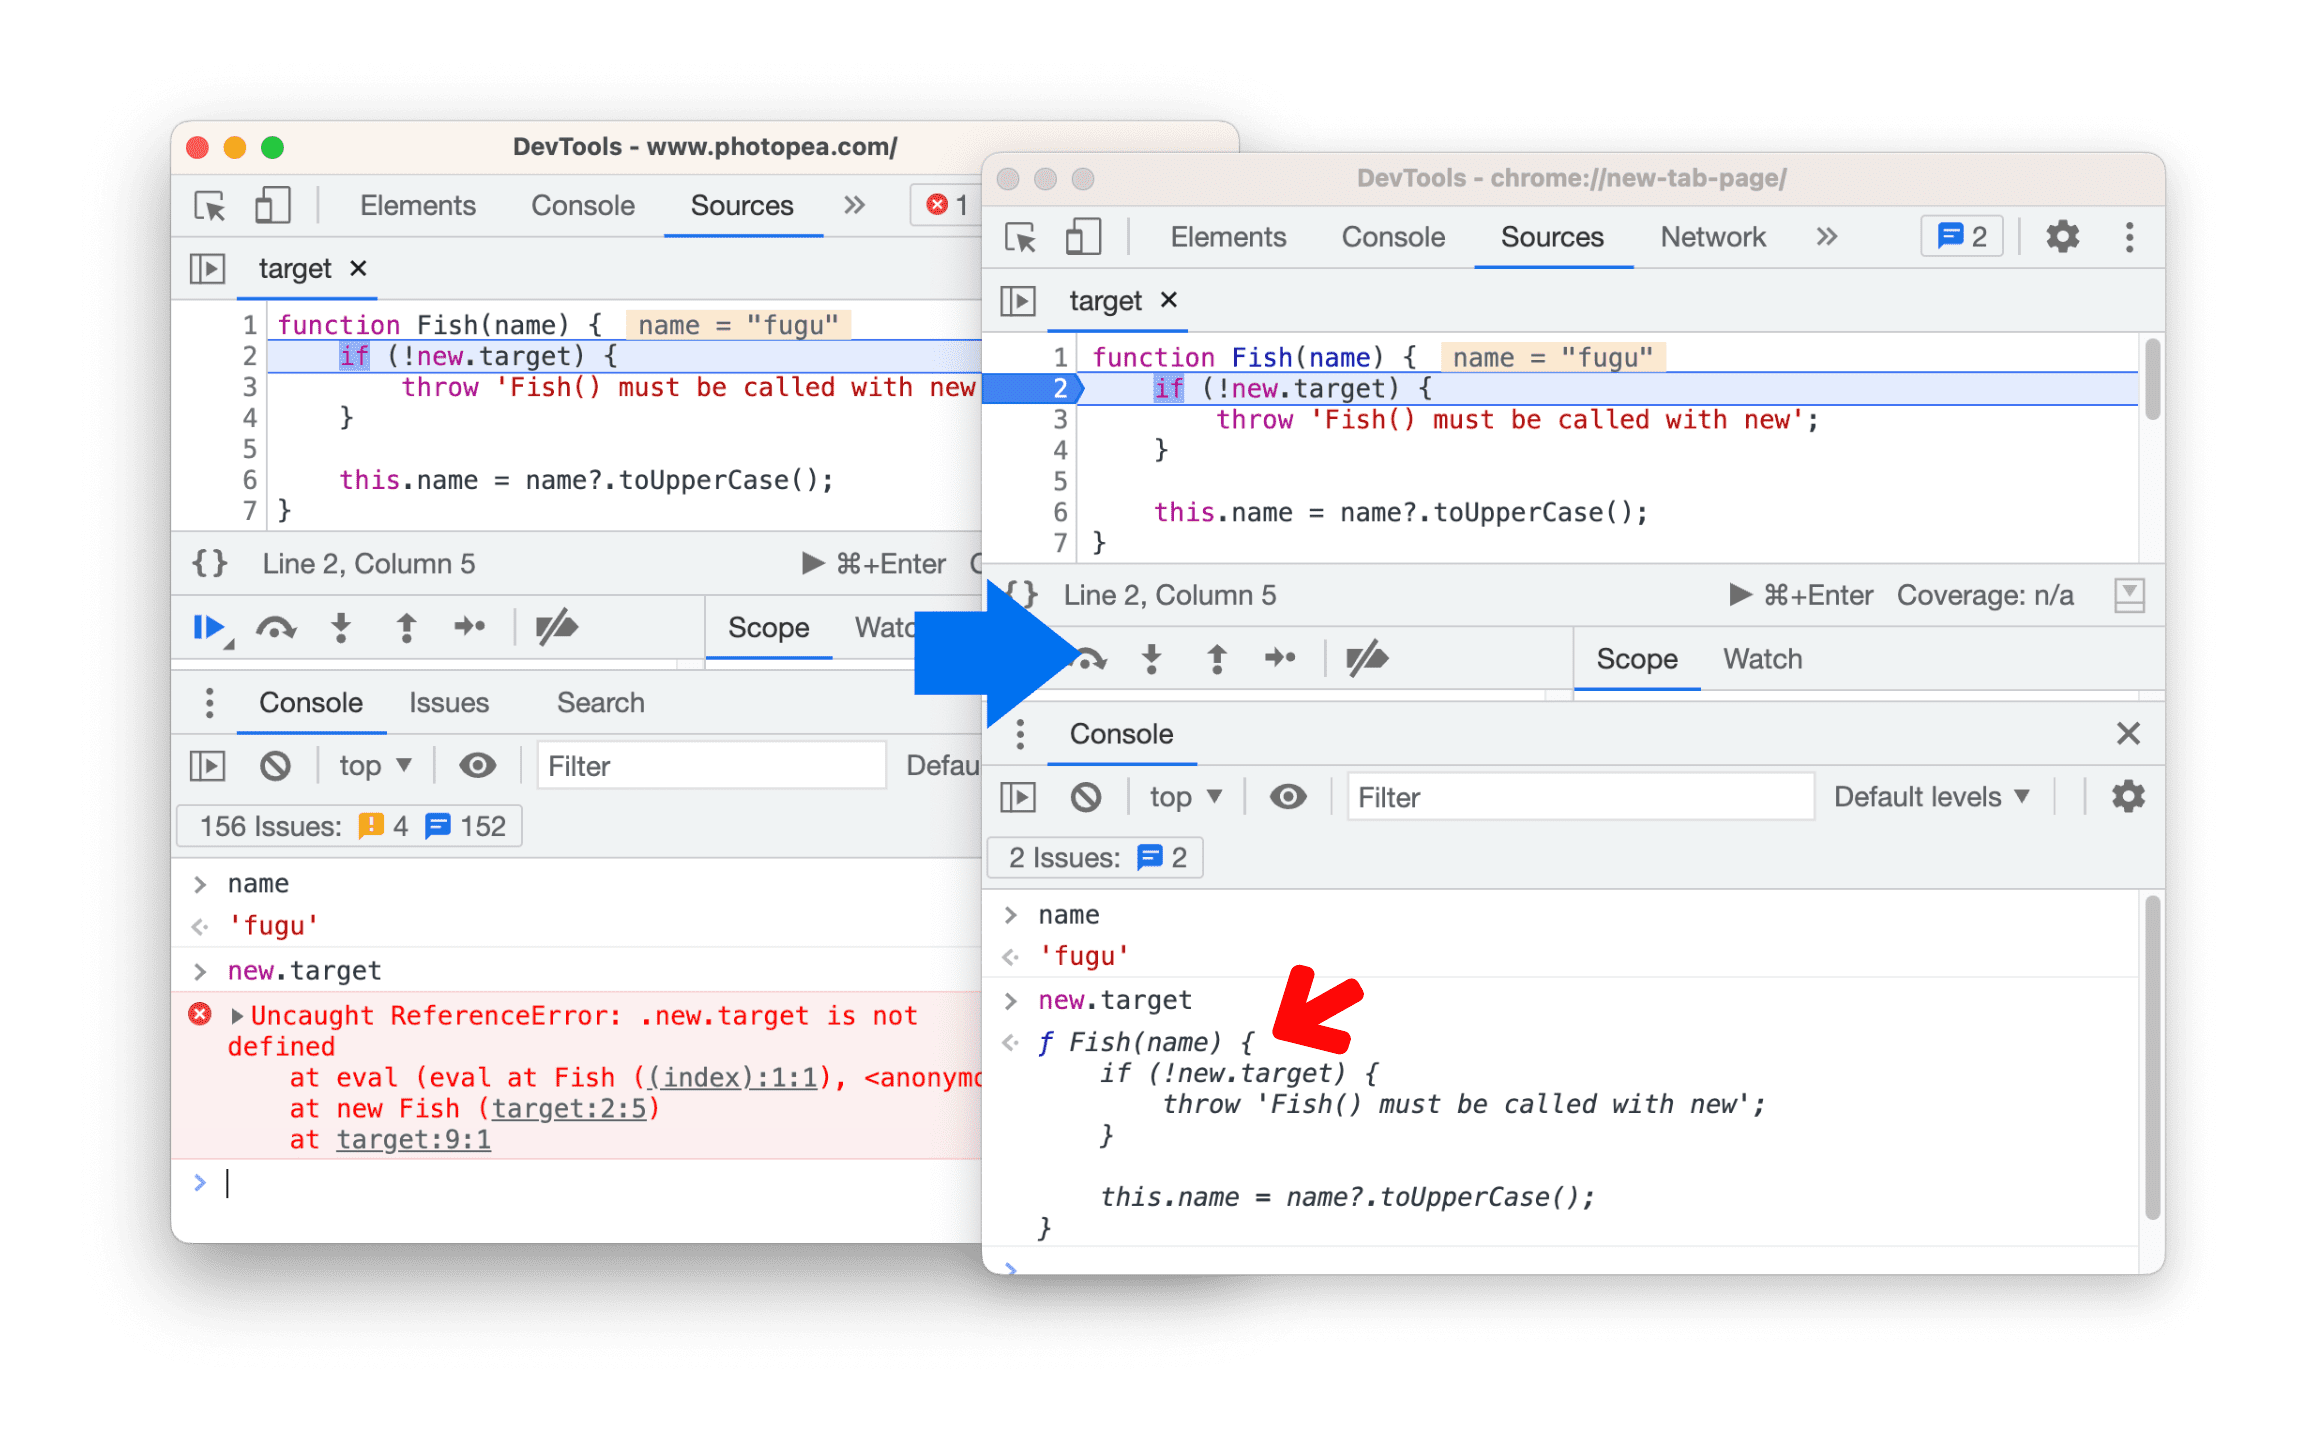Image resolution: width=2298 pixels, height=1432 pixels.
Task: Click the close button on Console panel
Action: [2128, 734]
